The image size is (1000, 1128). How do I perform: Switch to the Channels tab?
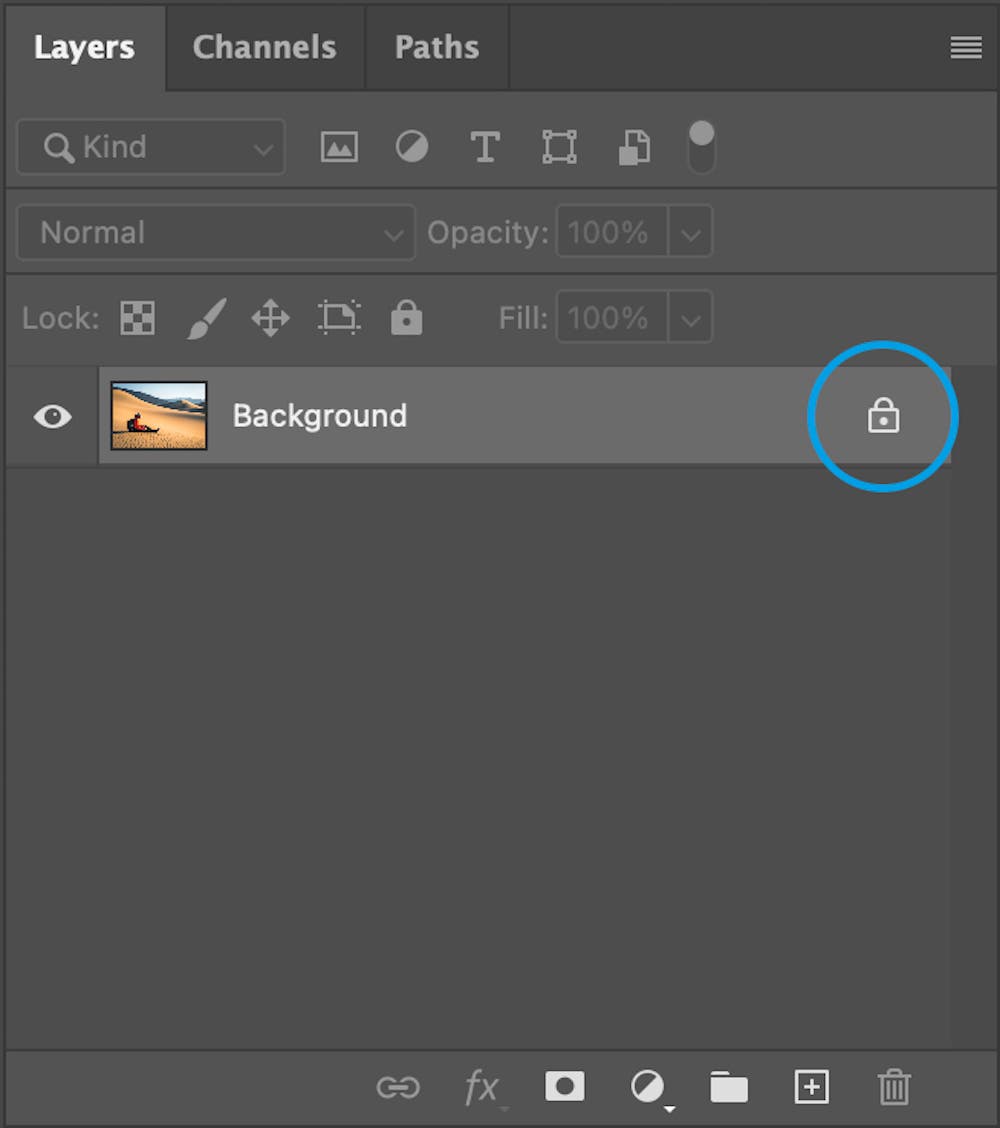(x=263, y=46)
